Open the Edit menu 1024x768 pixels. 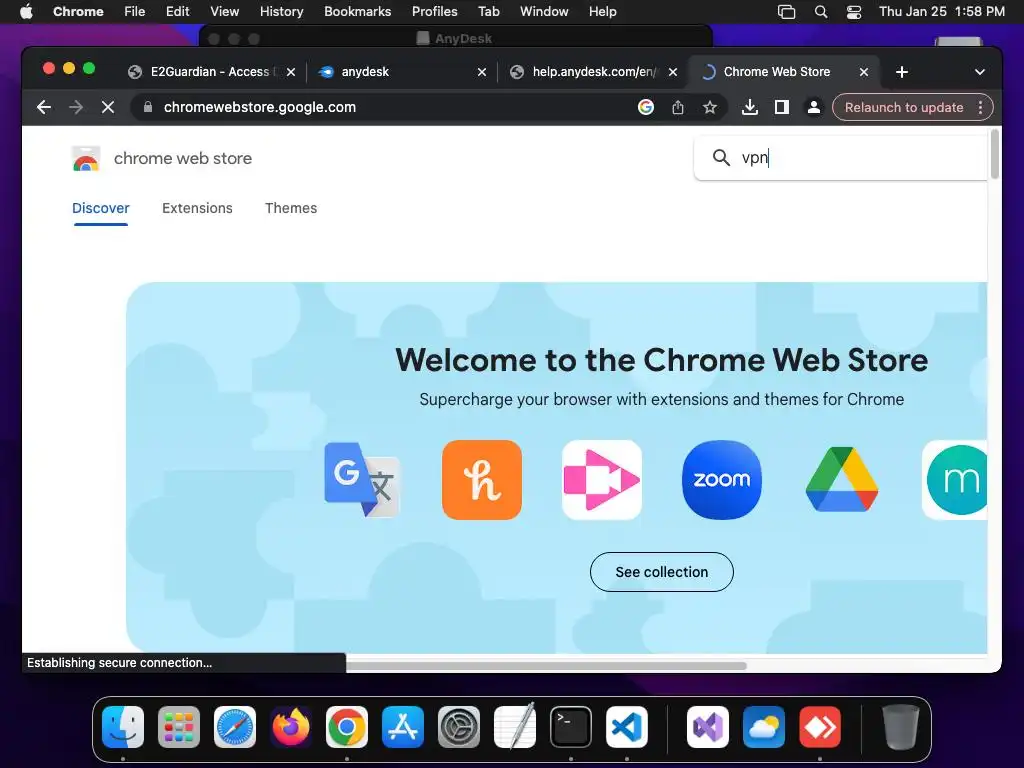178,11
